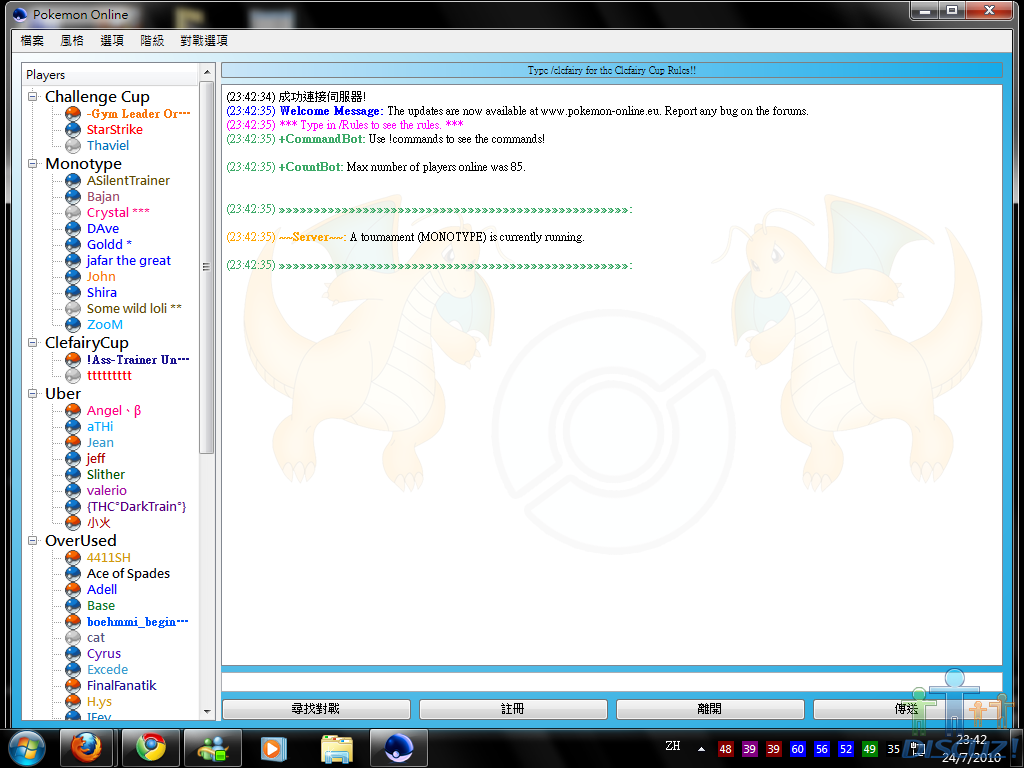This screenshot has width=1024, height=768.
Task: Click the player list scroll down arrow
Action: [x=206, y=712]
